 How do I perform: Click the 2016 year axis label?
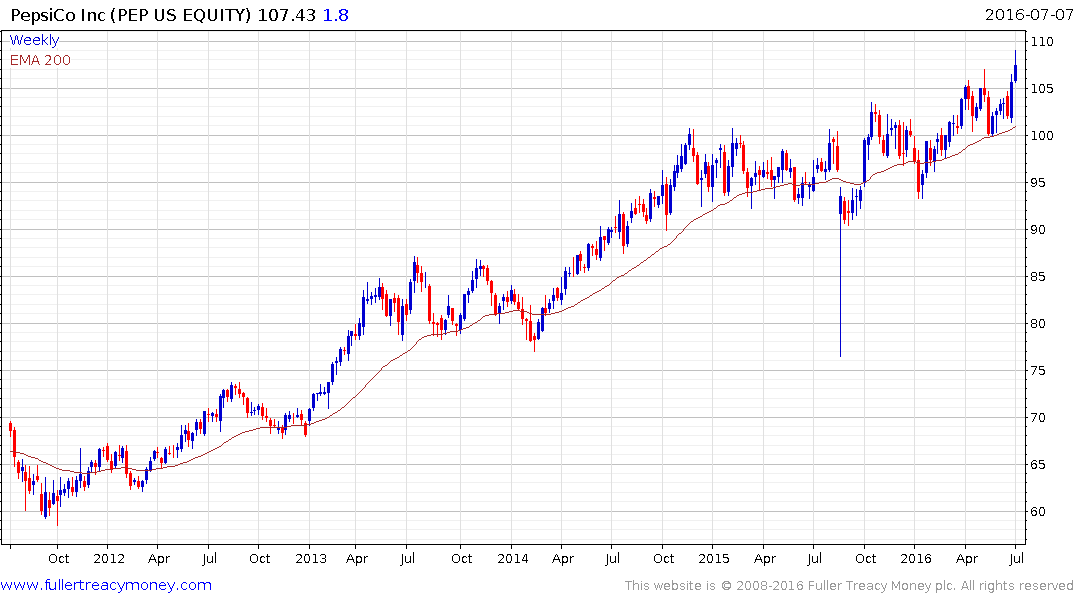(x=916, y=558)
